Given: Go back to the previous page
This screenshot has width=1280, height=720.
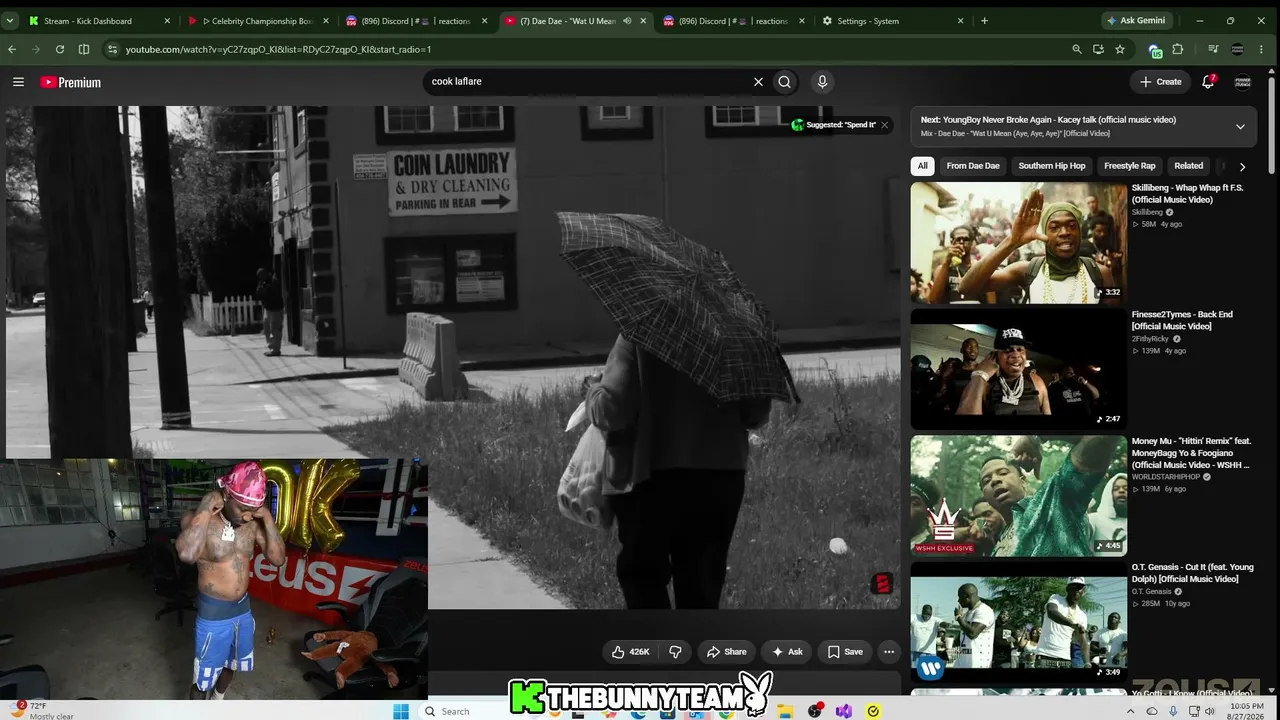Looking at the screenshot, I should (12, 49).
